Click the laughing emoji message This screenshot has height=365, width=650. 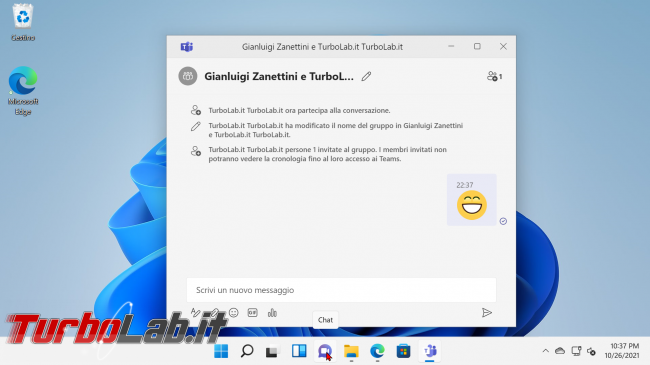tap(472, 205)
